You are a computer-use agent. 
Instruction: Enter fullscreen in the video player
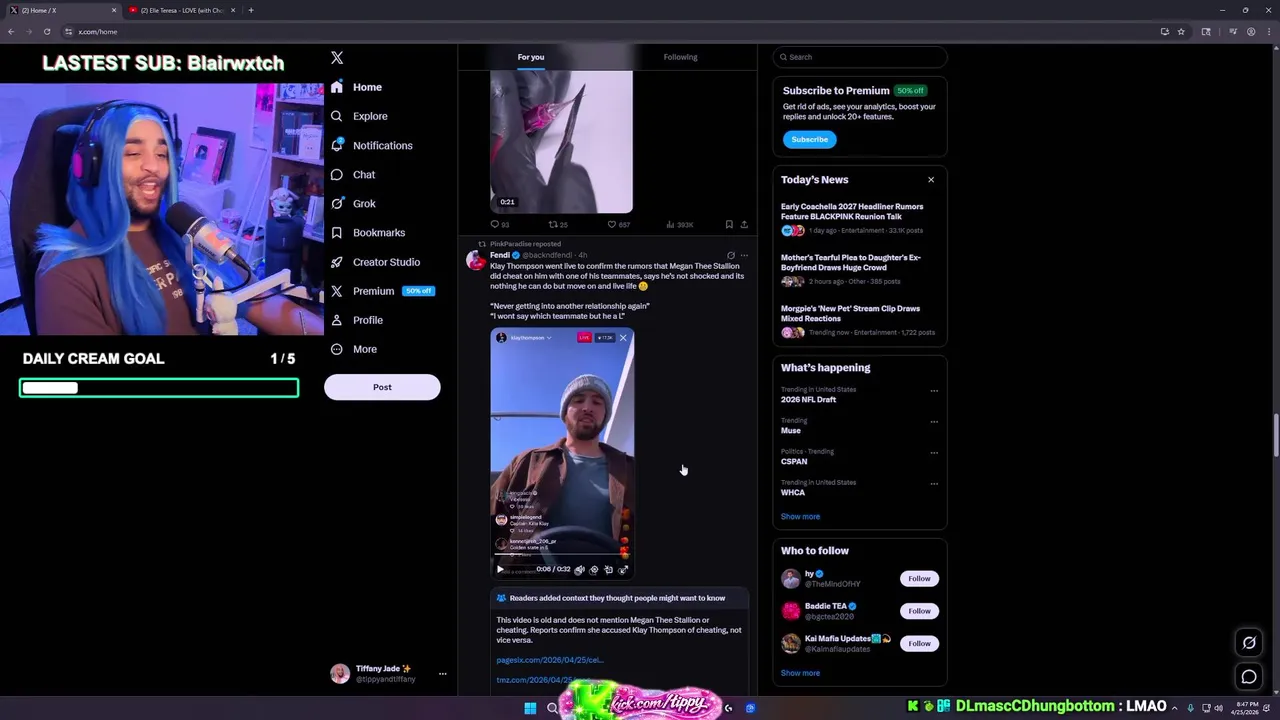pyautogui.click(x=623, y=569)
